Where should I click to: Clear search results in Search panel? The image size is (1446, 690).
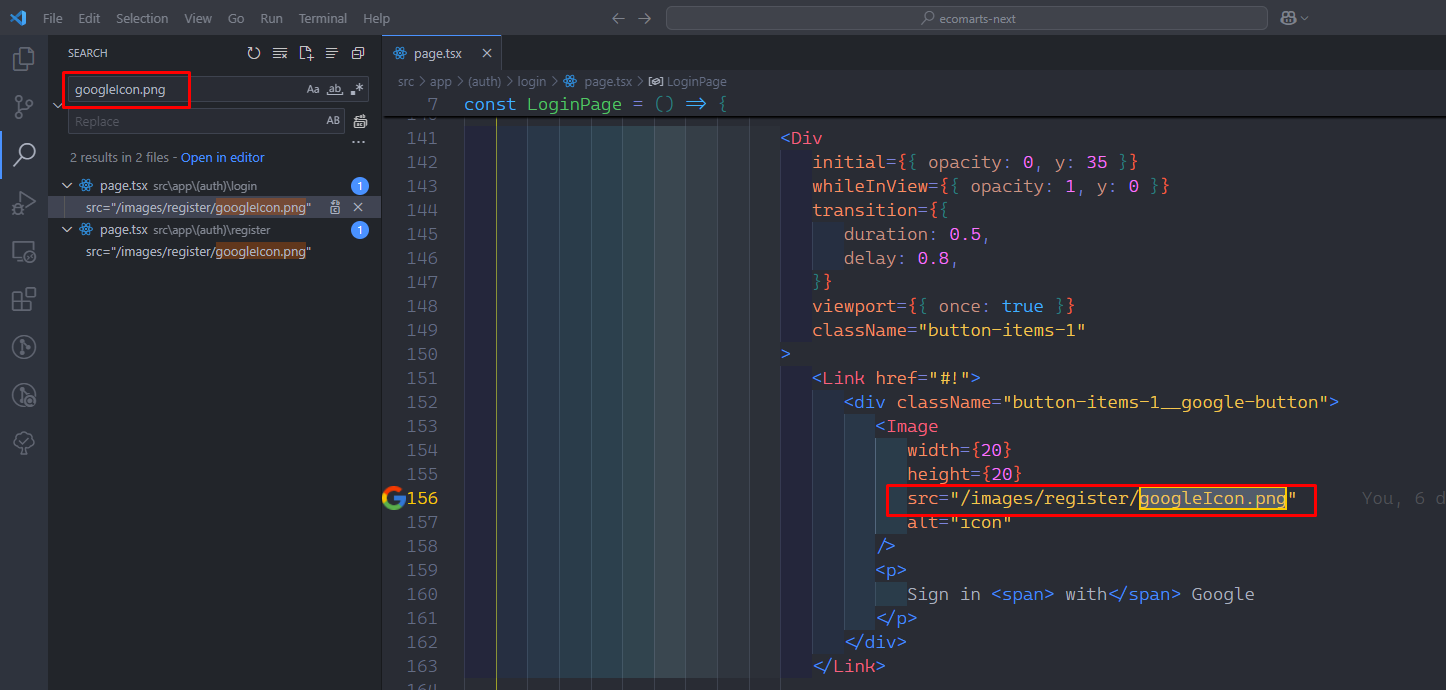click(x=280, y=53)
